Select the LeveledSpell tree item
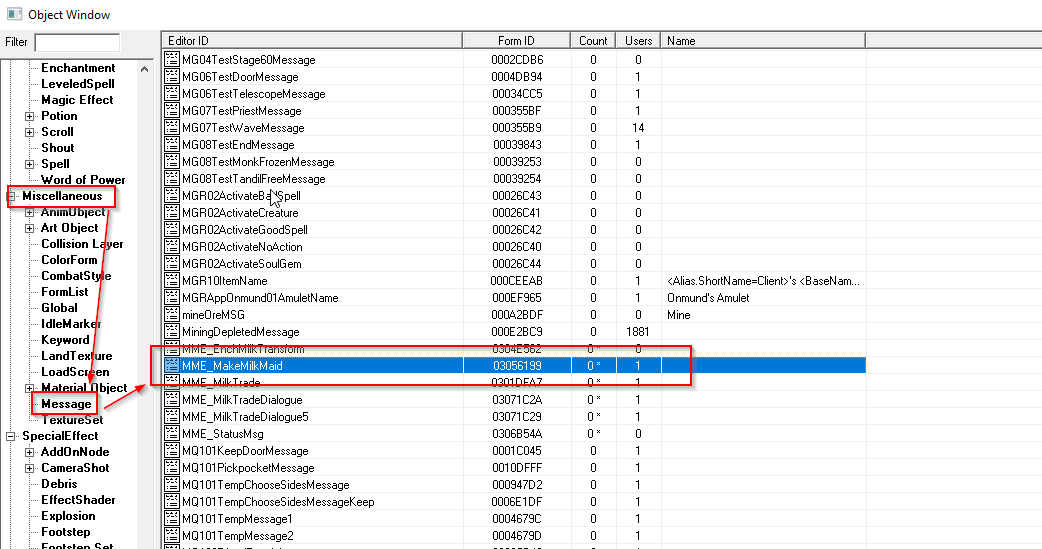1042x549 pixels. click(x=78, y=84)
